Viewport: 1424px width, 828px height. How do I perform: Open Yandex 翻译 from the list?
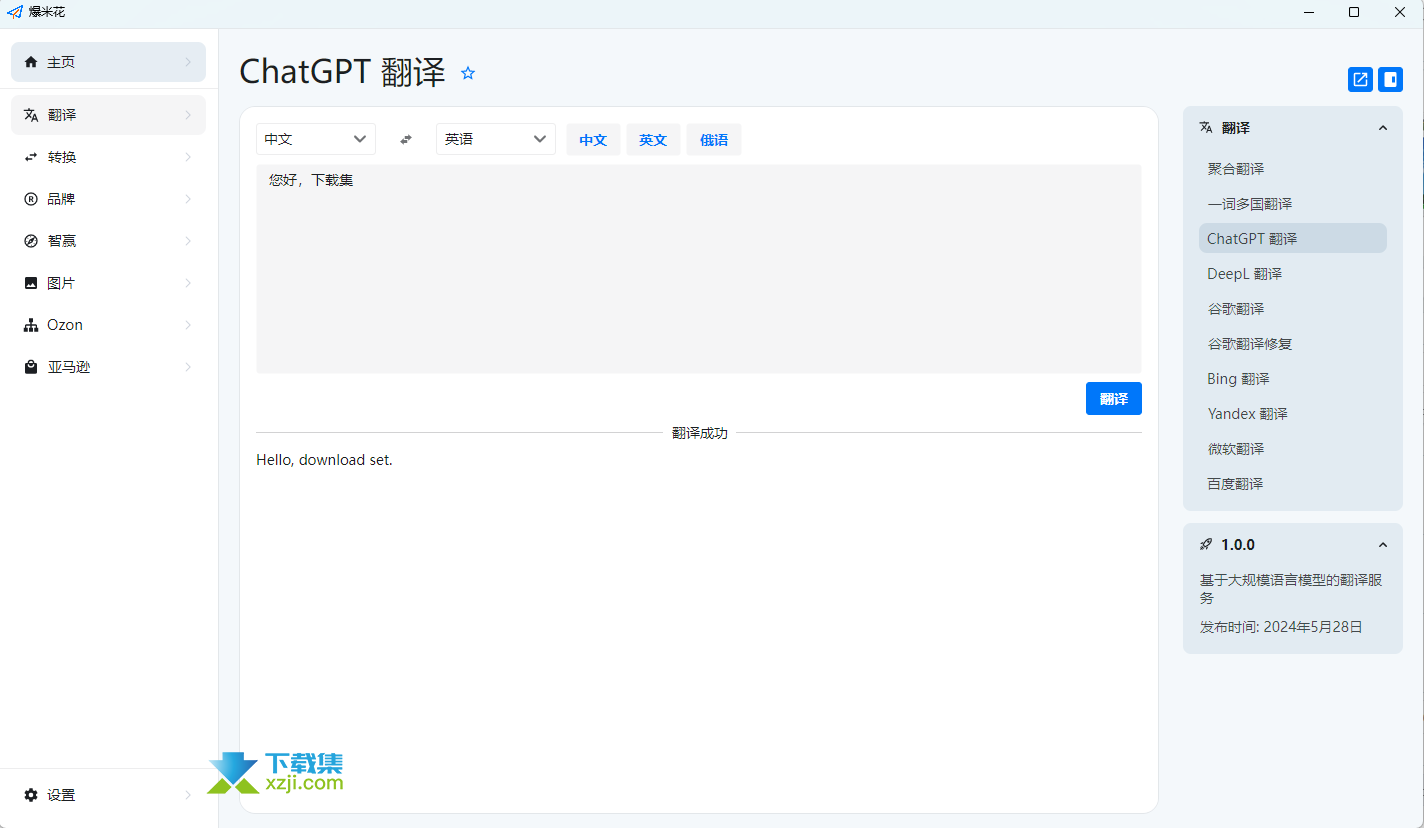[1293, 414]
